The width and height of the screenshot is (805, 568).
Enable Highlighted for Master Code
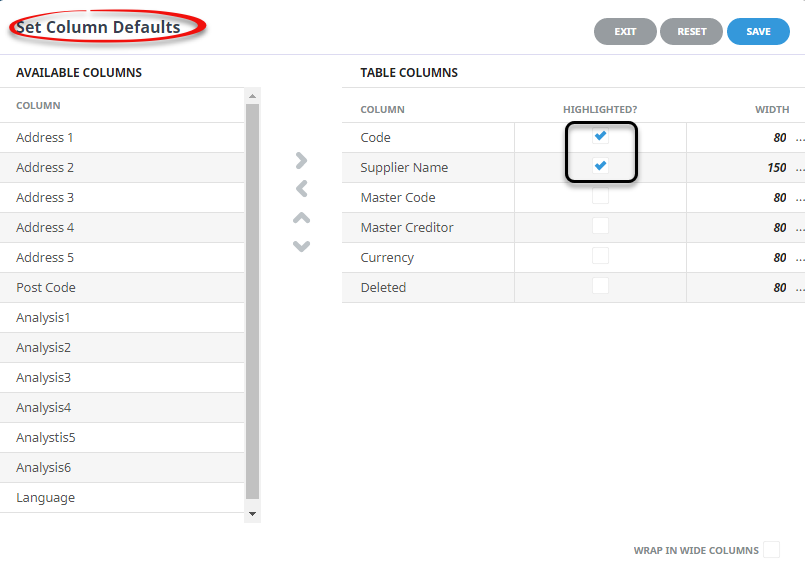click(600, 197)
